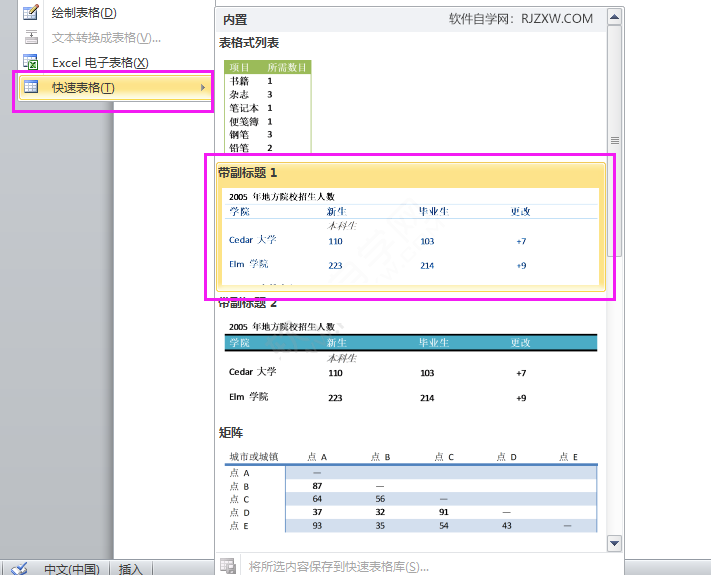Click 将所选内容保存到快速表格库(S) option

[x=338, y=566]
